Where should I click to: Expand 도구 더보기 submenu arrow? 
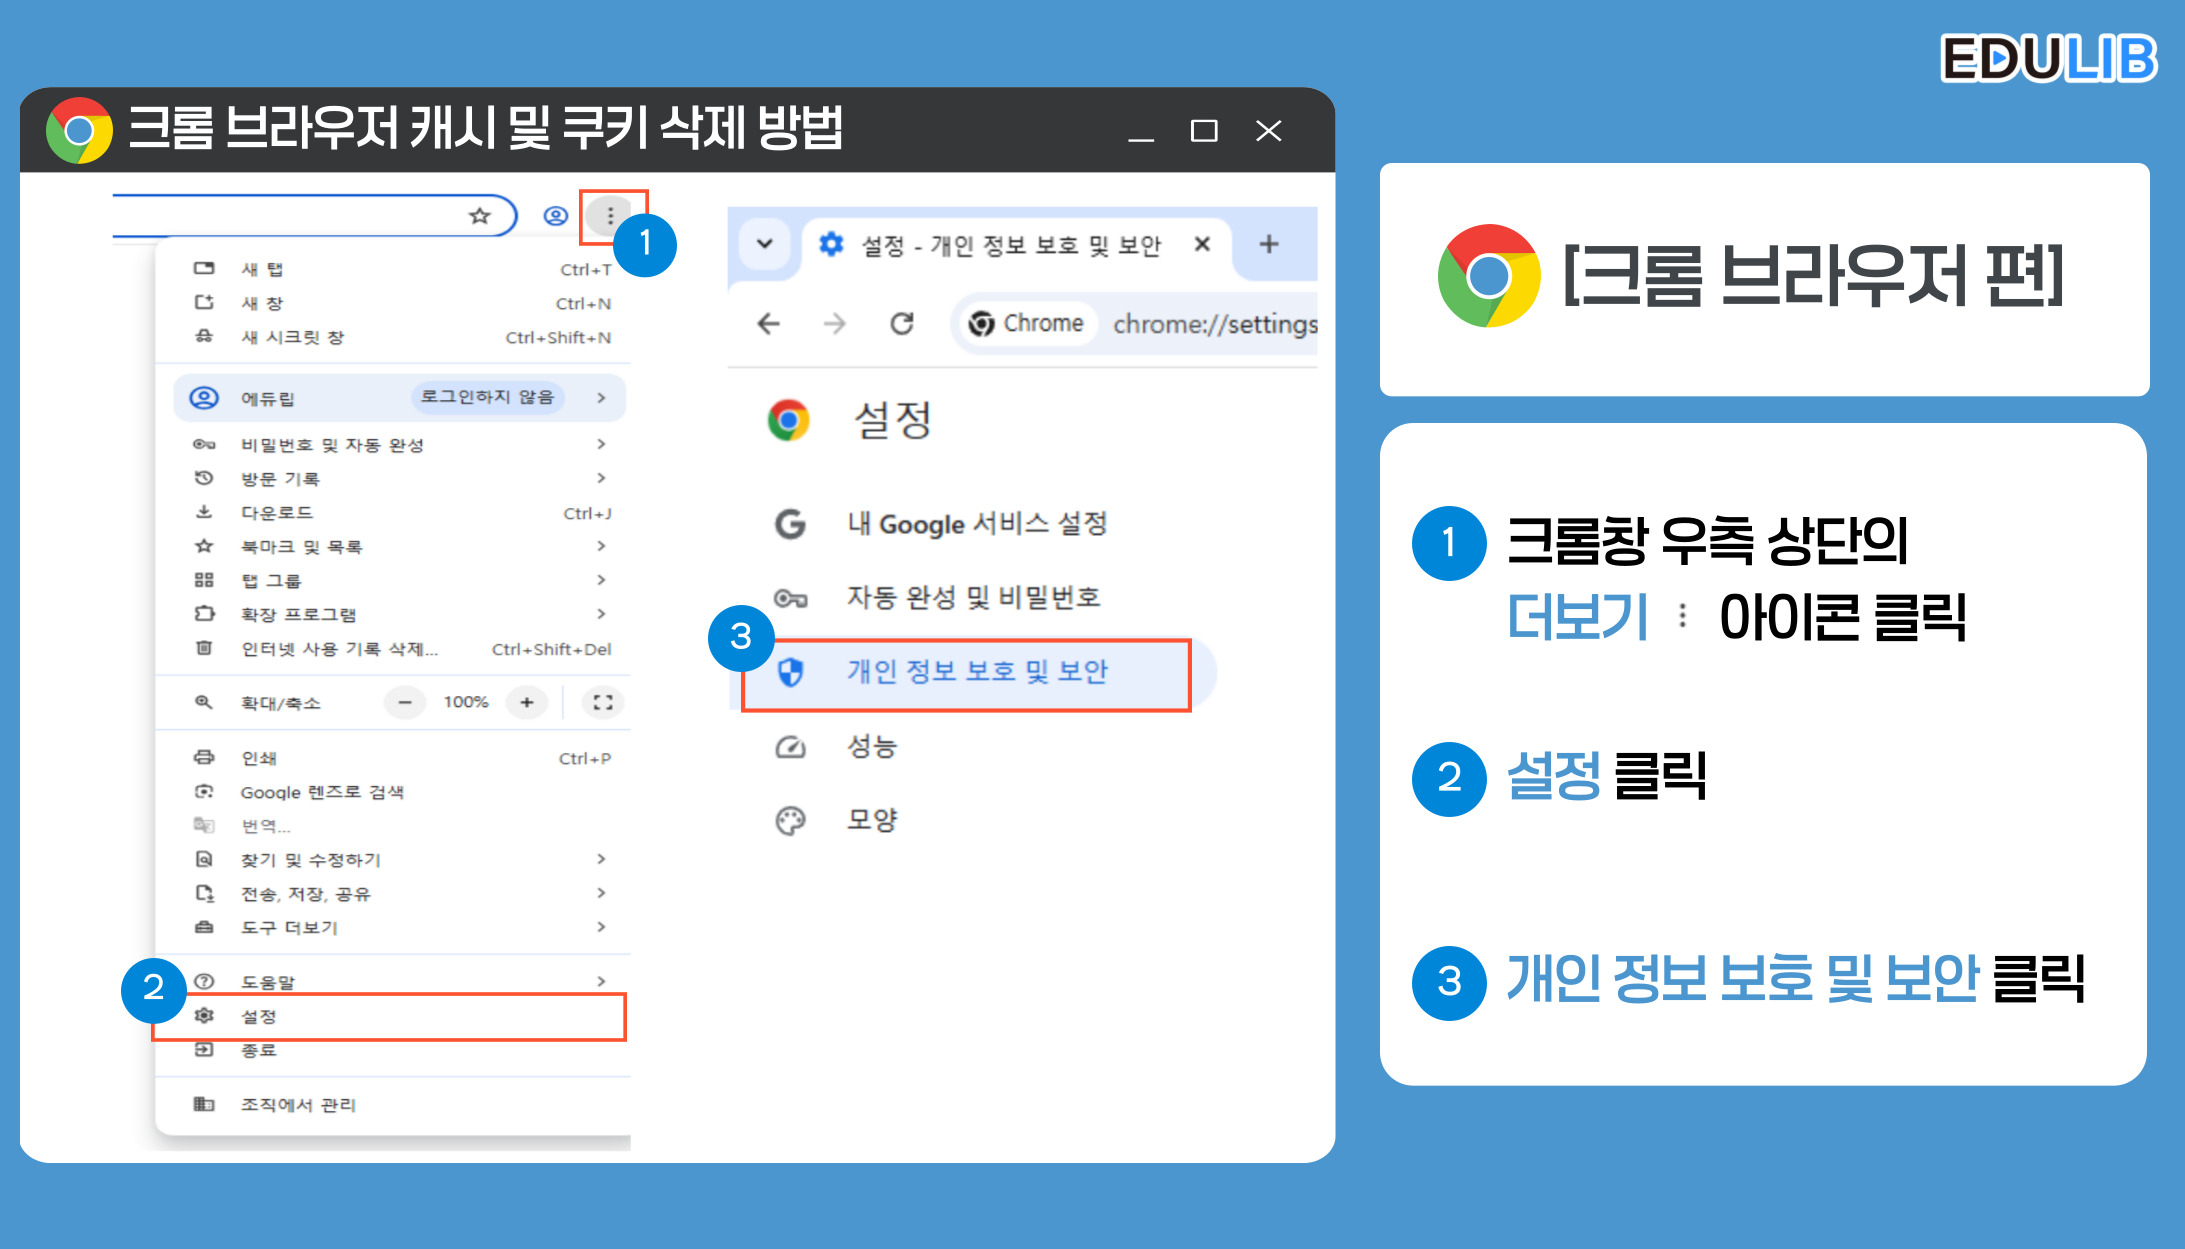tap(601, 927)
